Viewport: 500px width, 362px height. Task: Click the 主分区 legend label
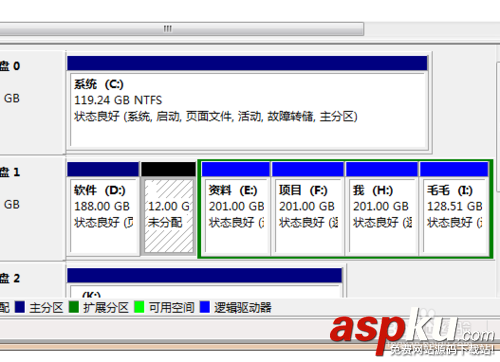click(46, 307)
